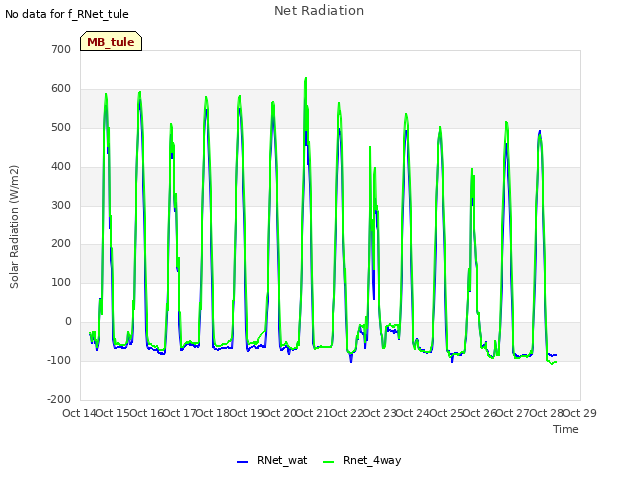Click the 400 y-axis tick label
The height and width of the screenshot is (480, 640).
[x=61, y=167]
